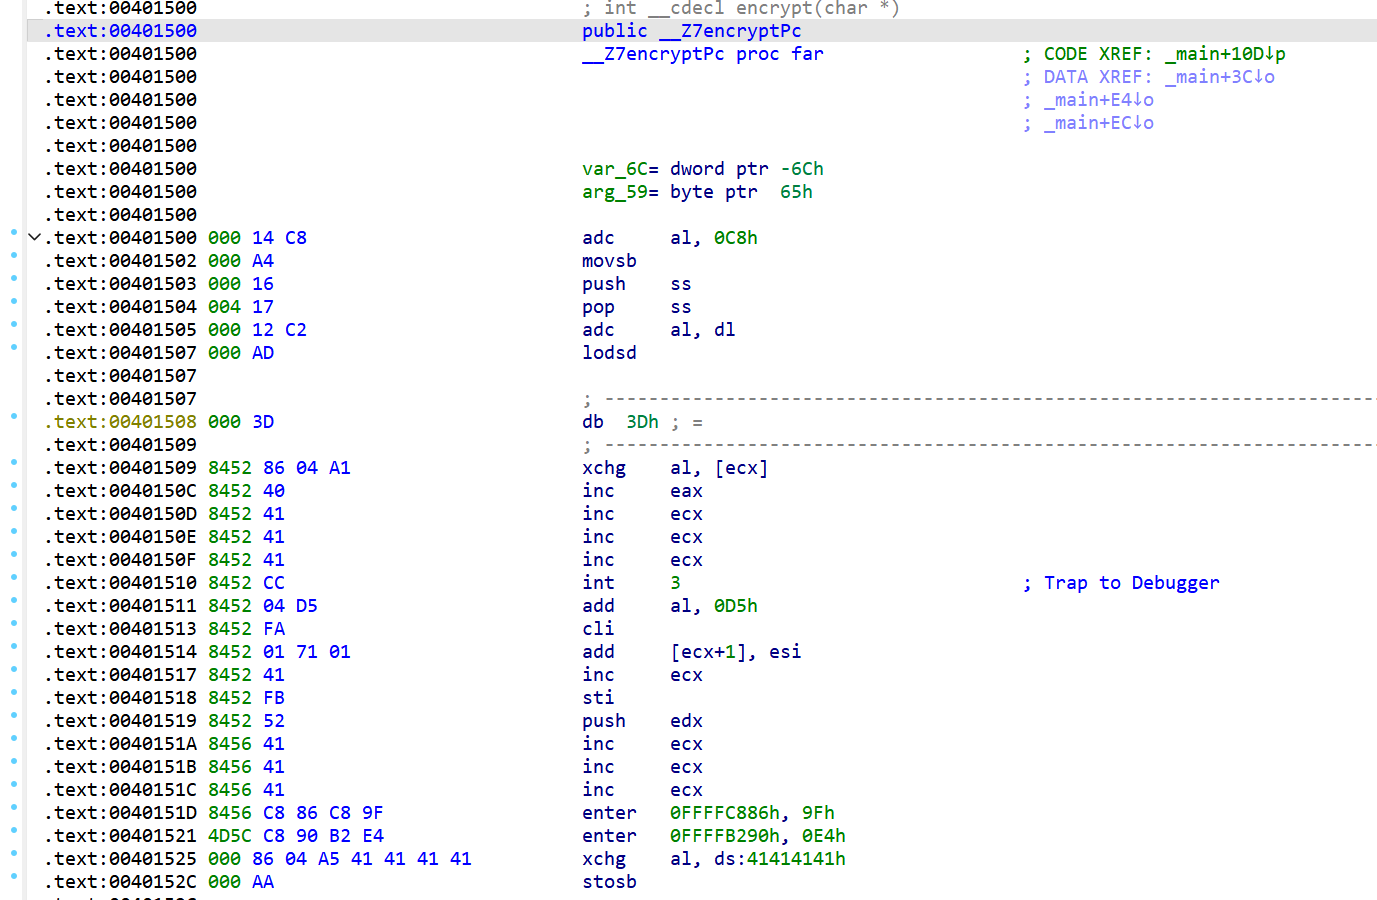
Task: Select the var_6C variable definition
Action: (x=703, y=169)
